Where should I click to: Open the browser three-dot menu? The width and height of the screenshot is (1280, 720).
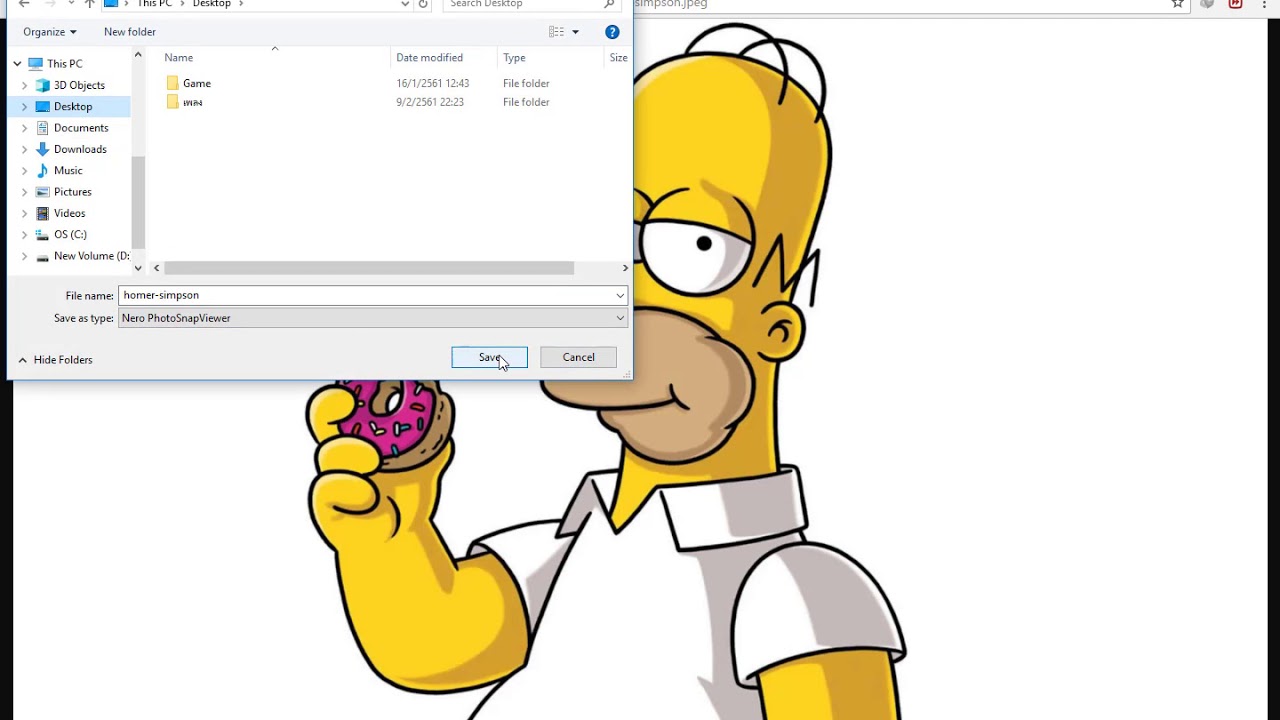pyautogui.click(x=1264, y=4)
